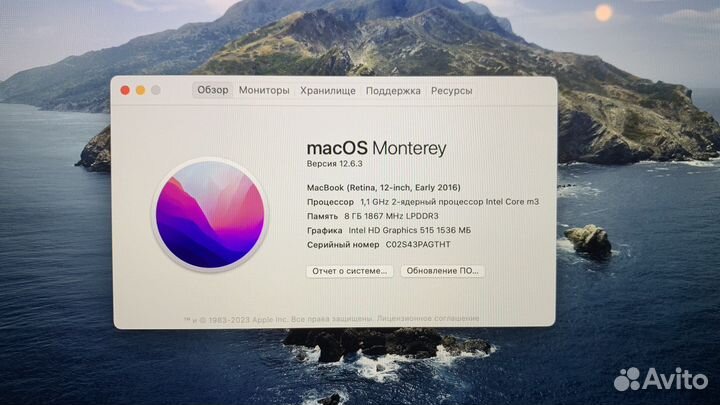Switch to the Обзор tab
The width and height of the screenshot is (720, 405).
213,90
